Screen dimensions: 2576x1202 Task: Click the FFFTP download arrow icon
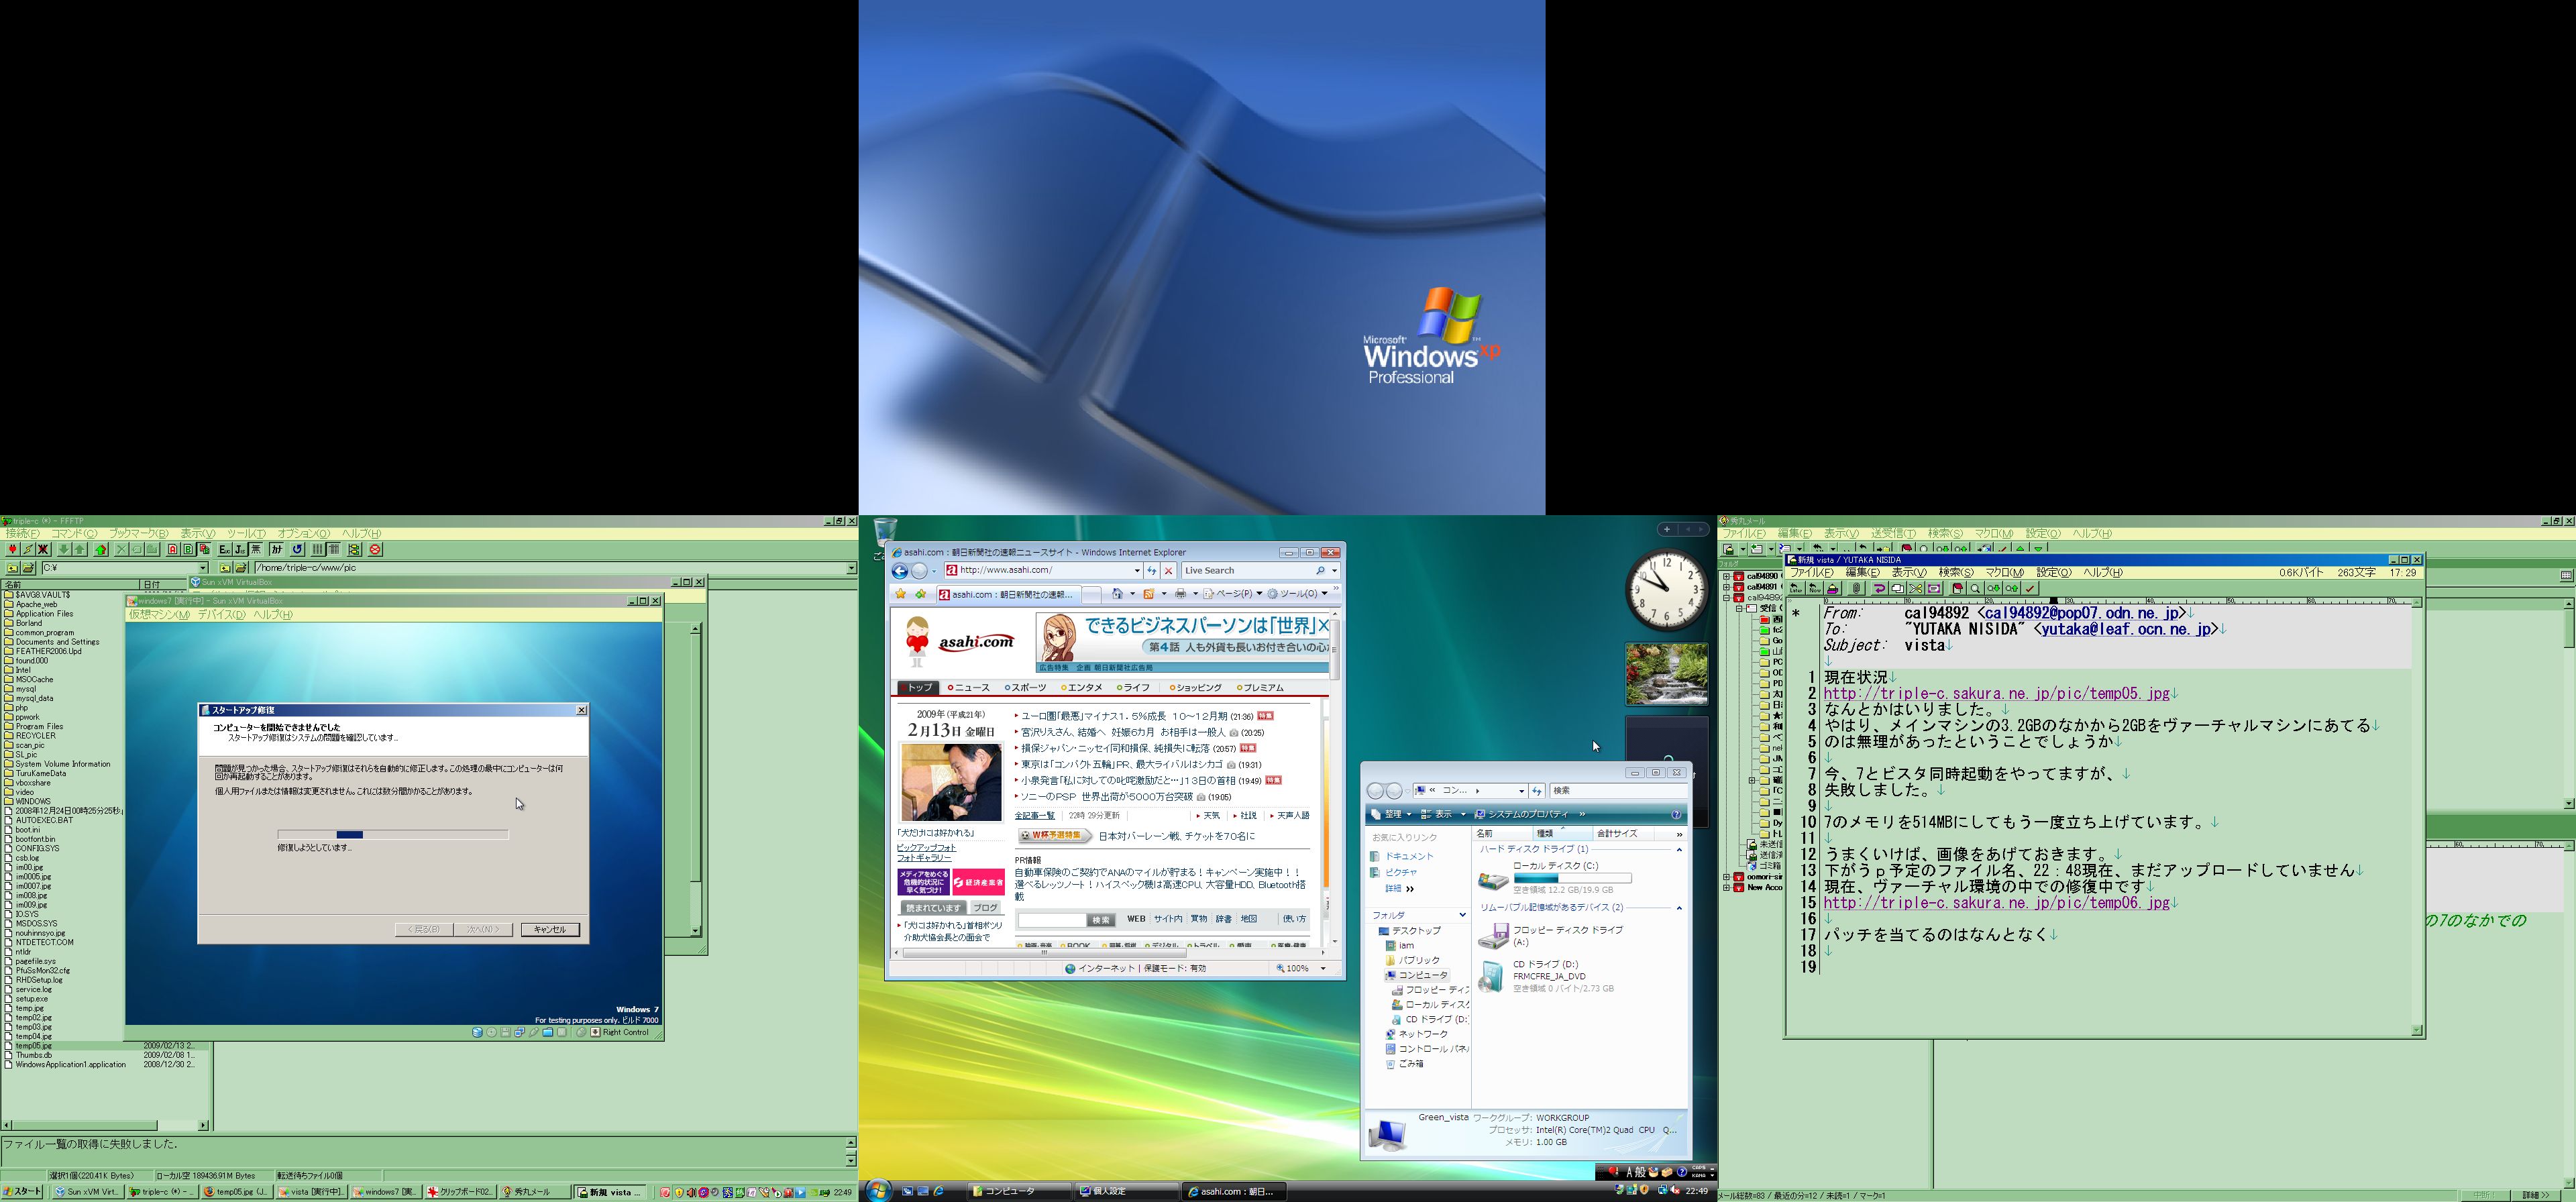(64, 549)
